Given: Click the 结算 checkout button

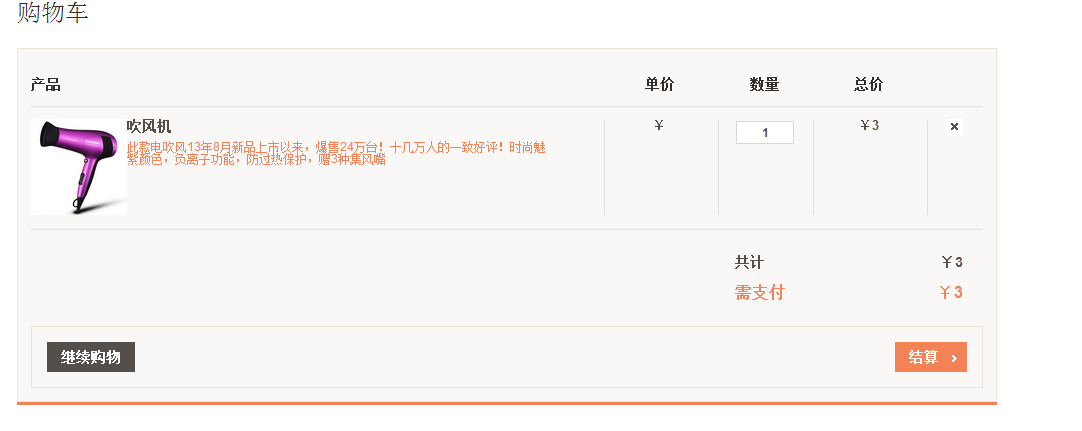Looking at the screenshot, I should [x=930, y=357].
